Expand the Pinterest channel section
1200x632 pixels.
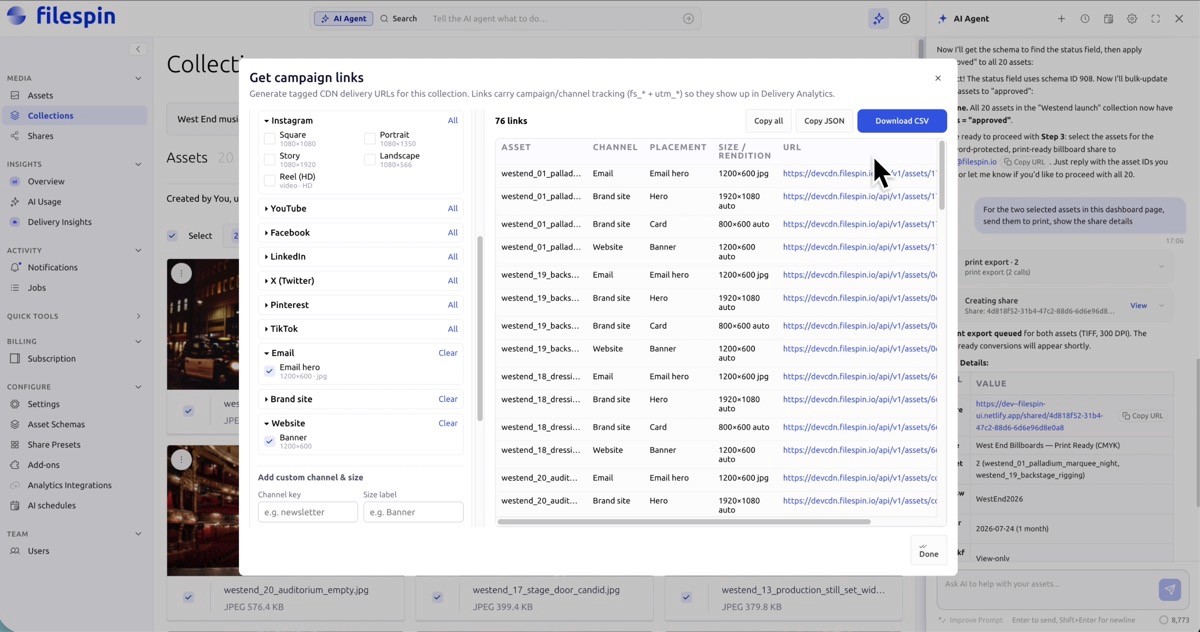286,305
